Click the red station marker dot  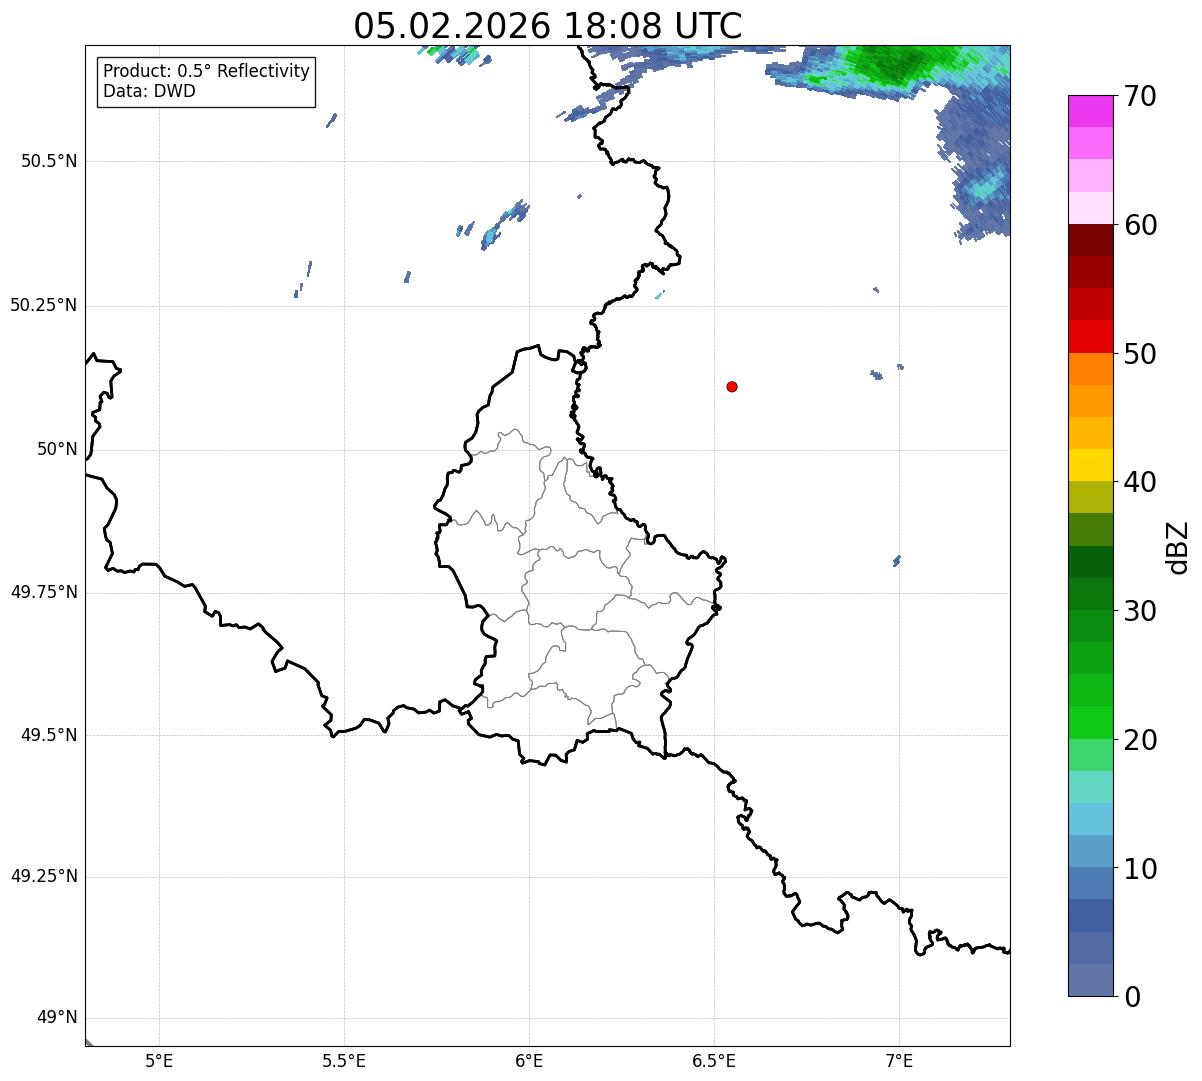click(732, 386)
